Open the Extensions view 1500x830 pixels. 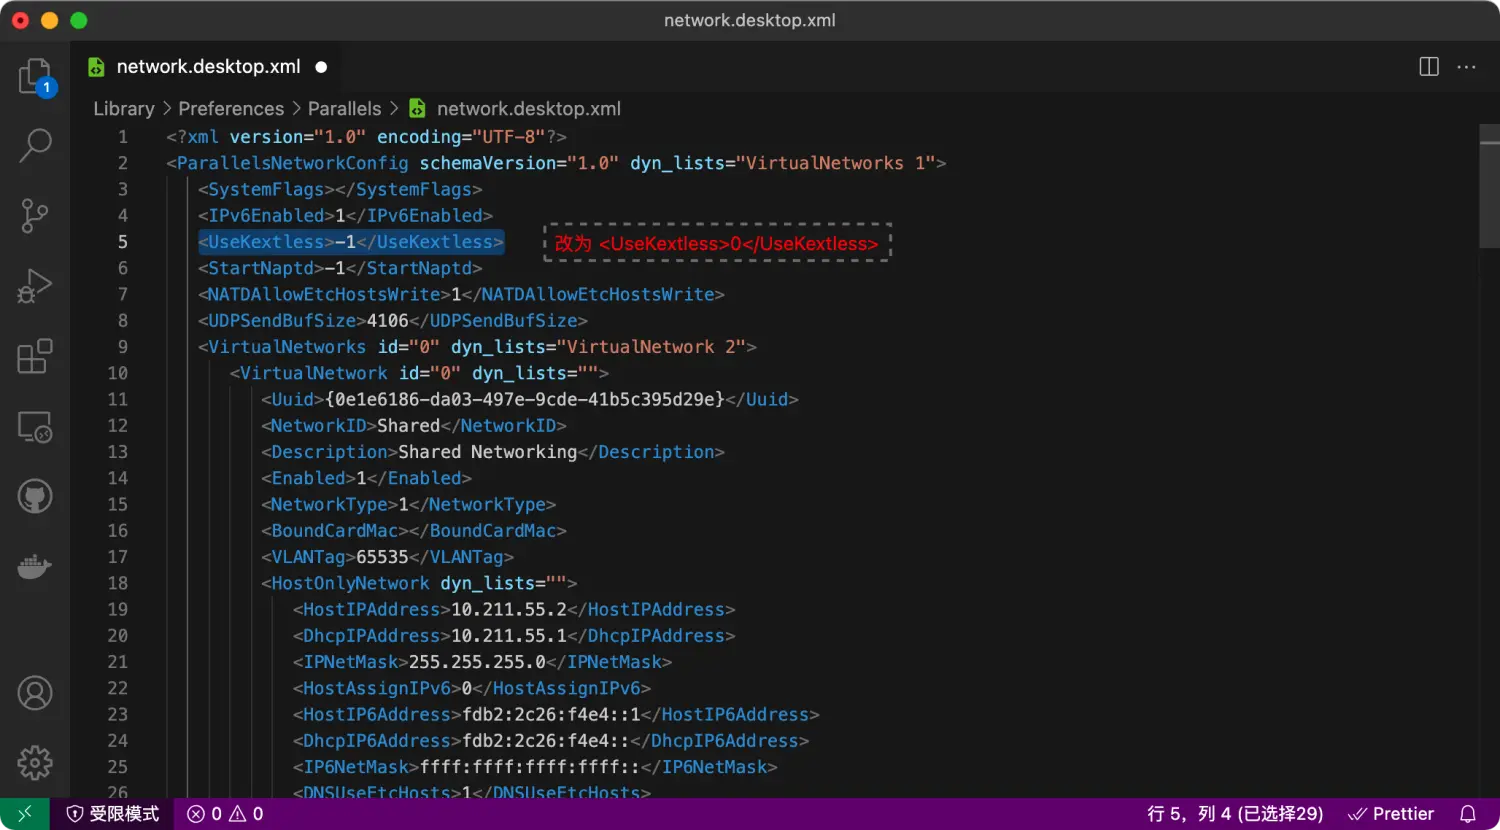(35, 356)
